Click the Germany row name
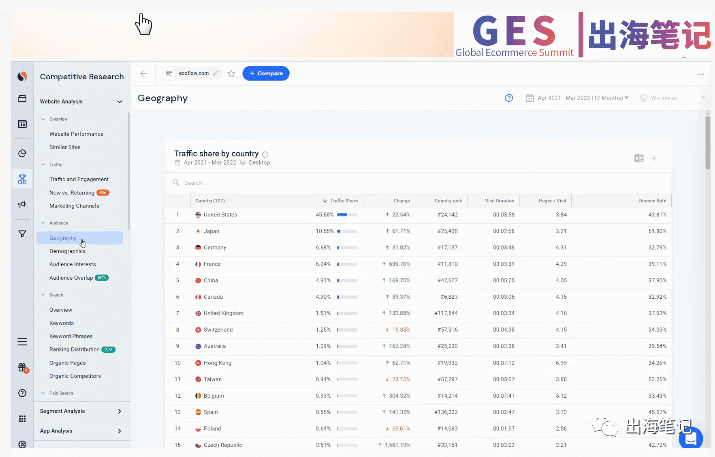715x457 pixels. 215,248
